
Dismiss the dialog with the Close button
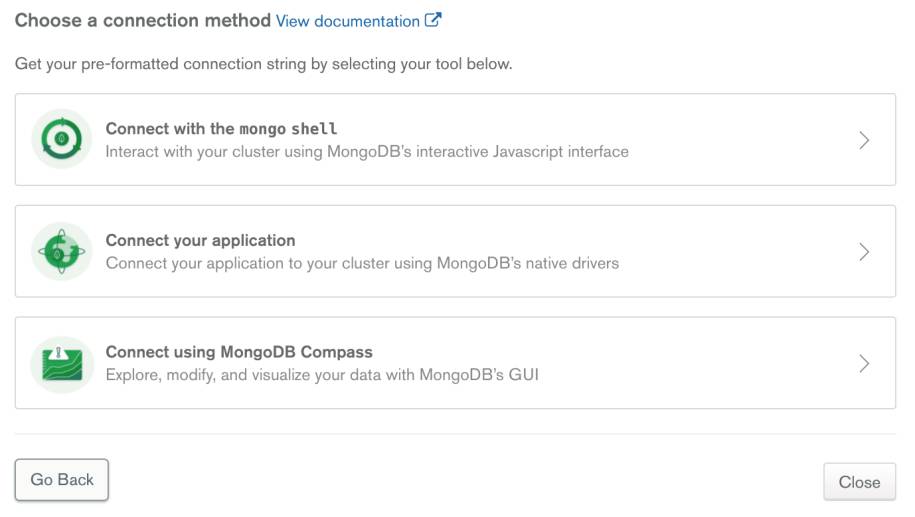point(860,482)
